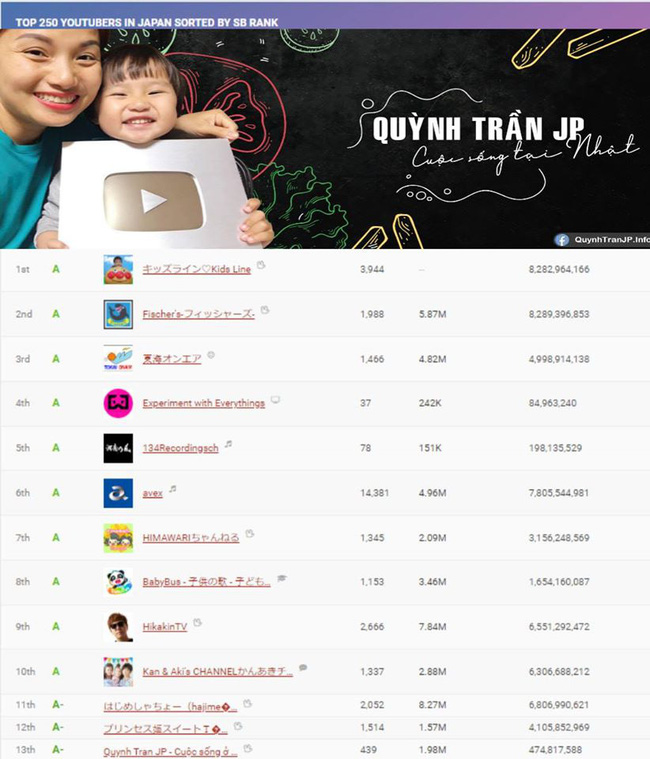Click the Kids Line channel avatar
650x759 pixels.
[x=118, y=270]
